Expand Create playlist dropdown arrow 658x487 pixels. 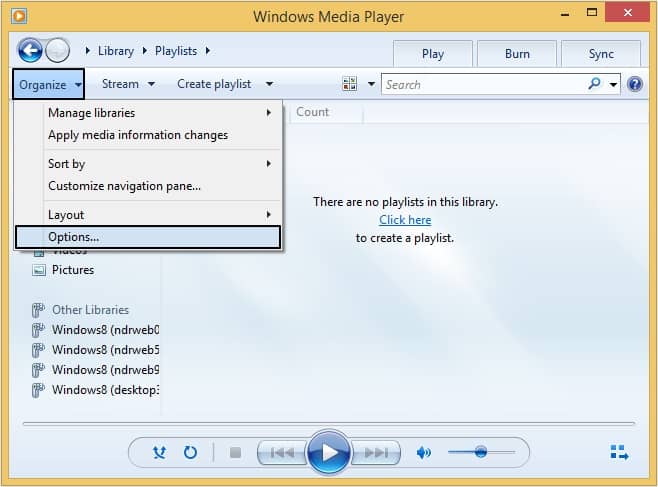269,84
